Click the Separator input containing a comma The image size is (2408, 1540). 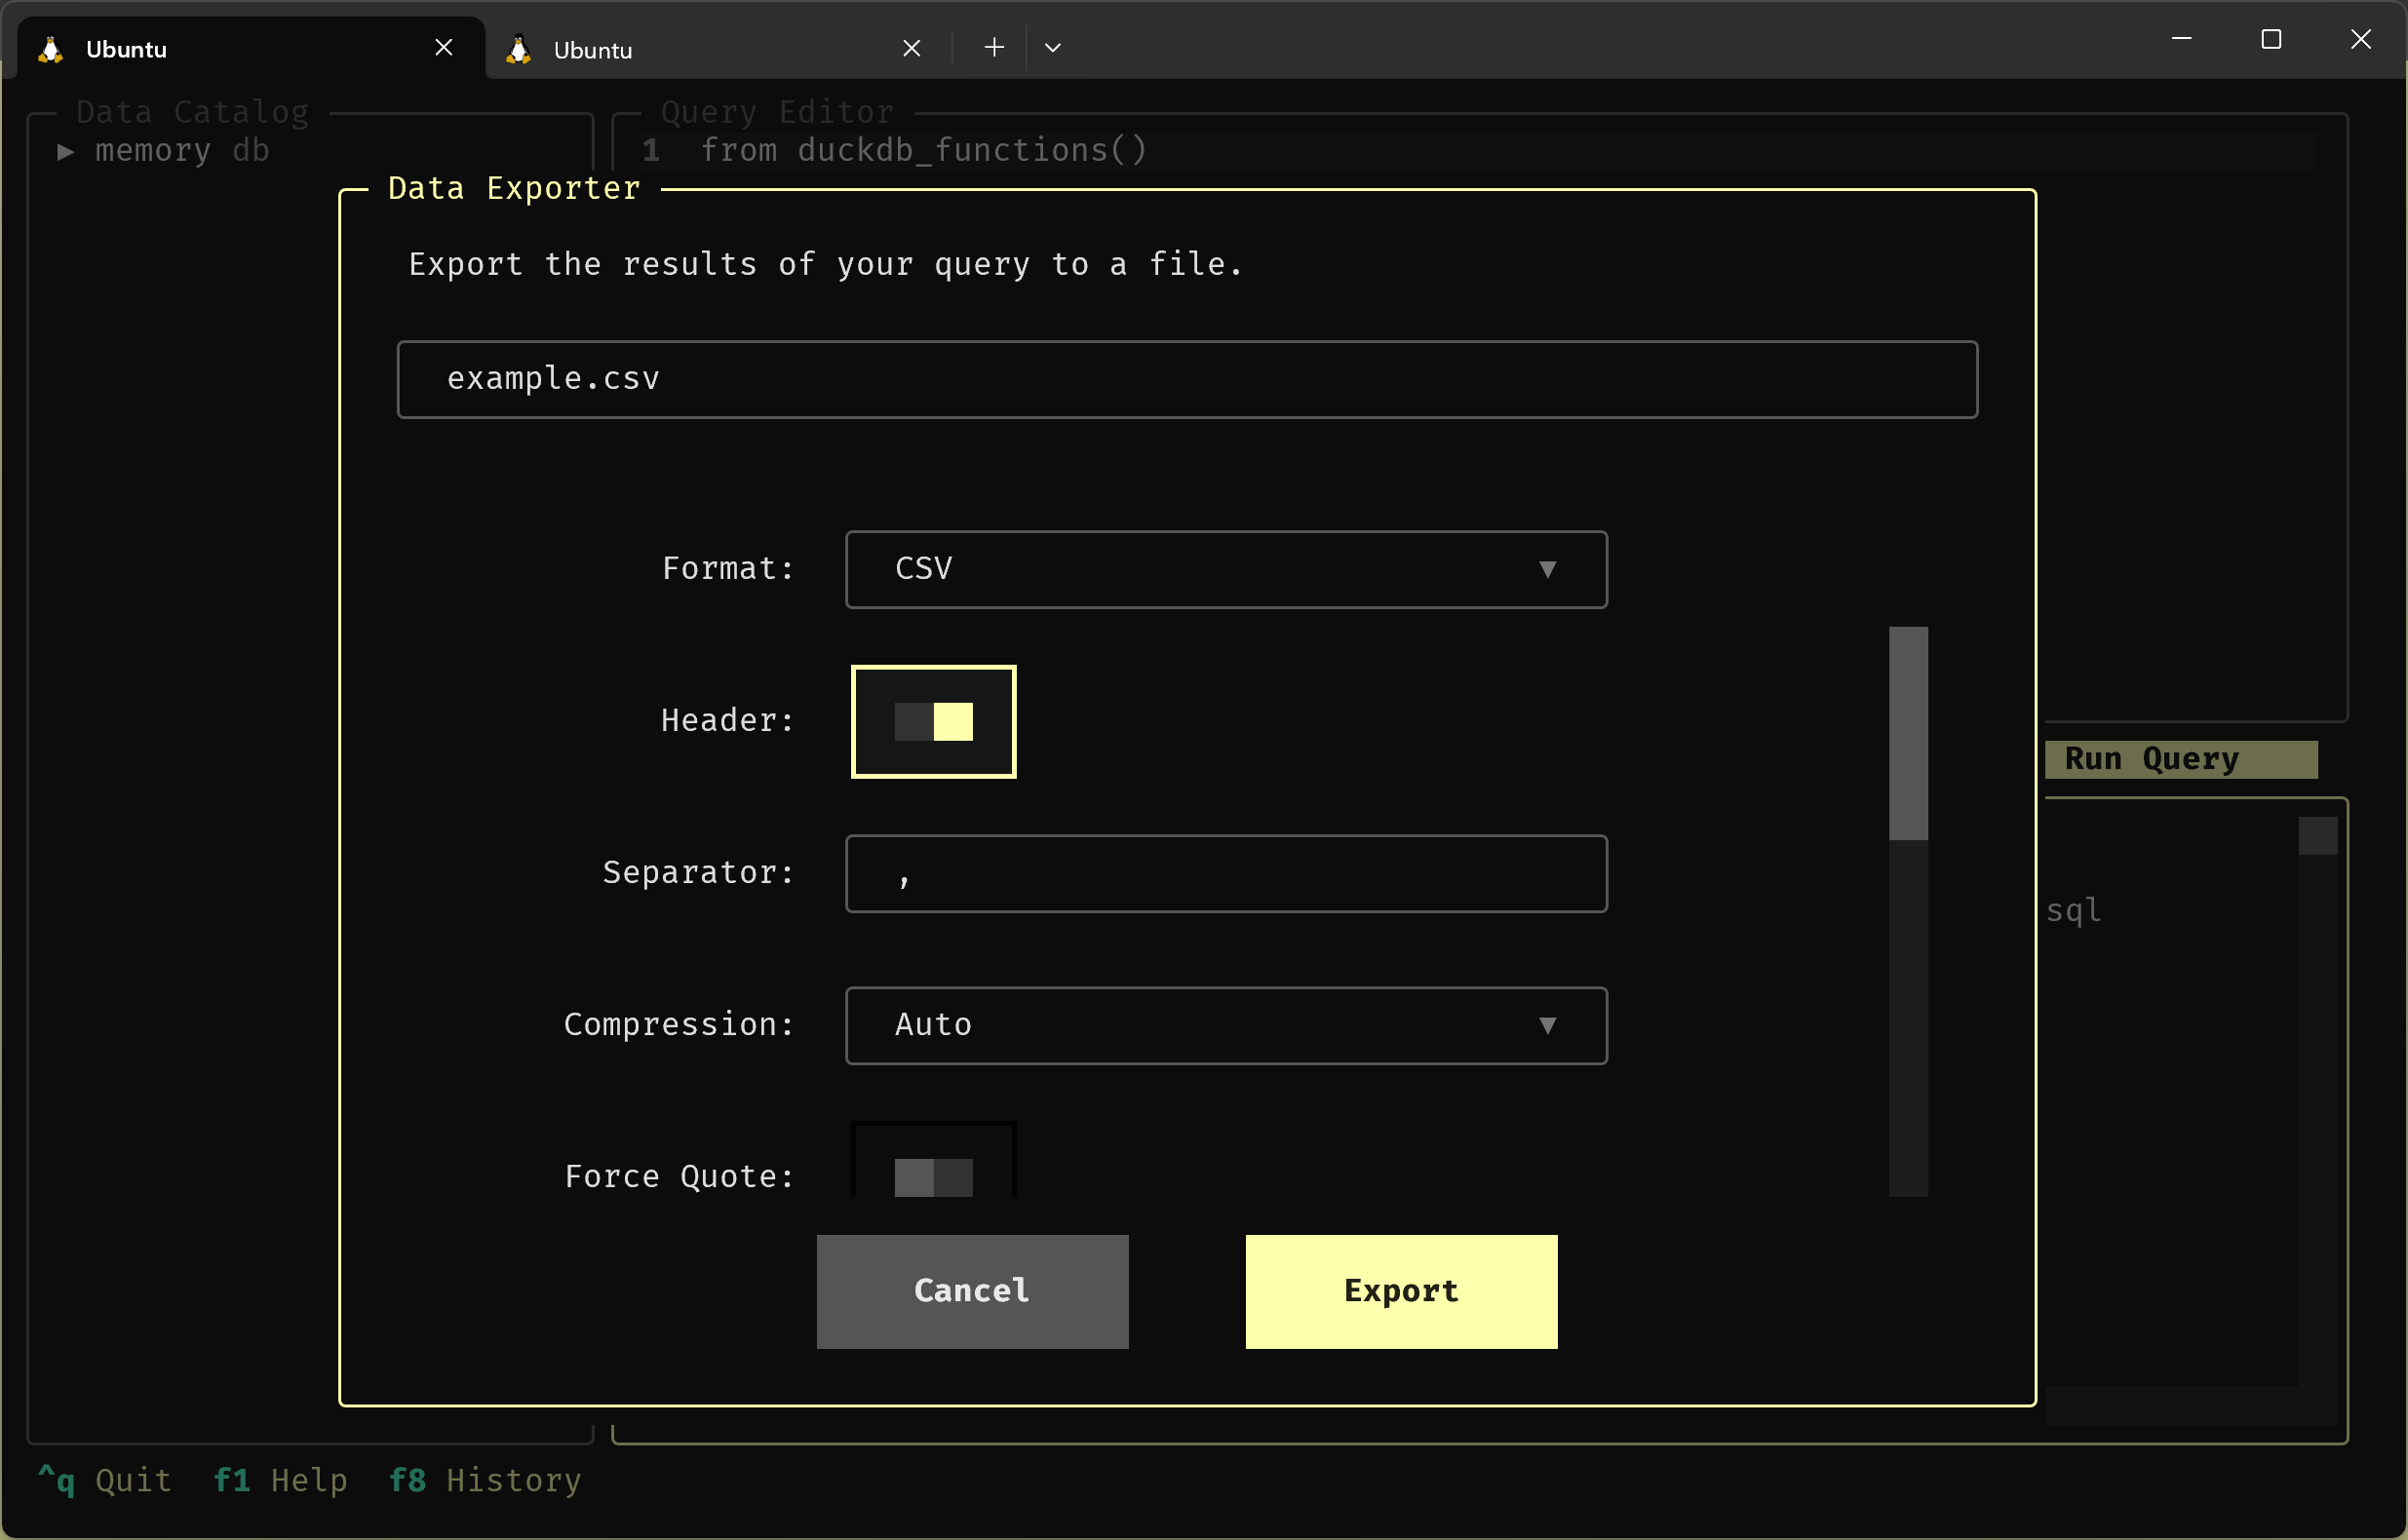[x=1225, y=873]
